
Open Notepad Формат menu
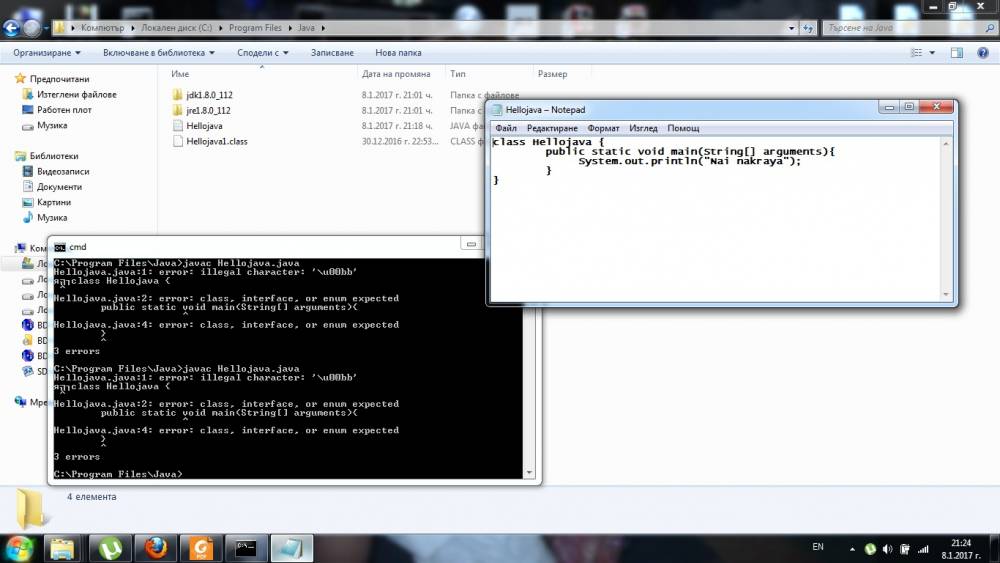[x=603, y=128]
